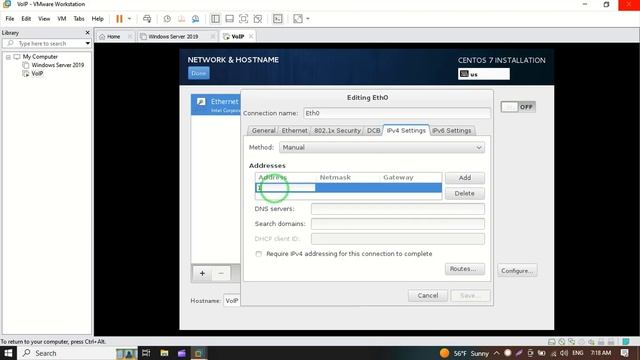The image size is (640, 360).
Task: Click the Delete address button
Action: tap(465, 193)
